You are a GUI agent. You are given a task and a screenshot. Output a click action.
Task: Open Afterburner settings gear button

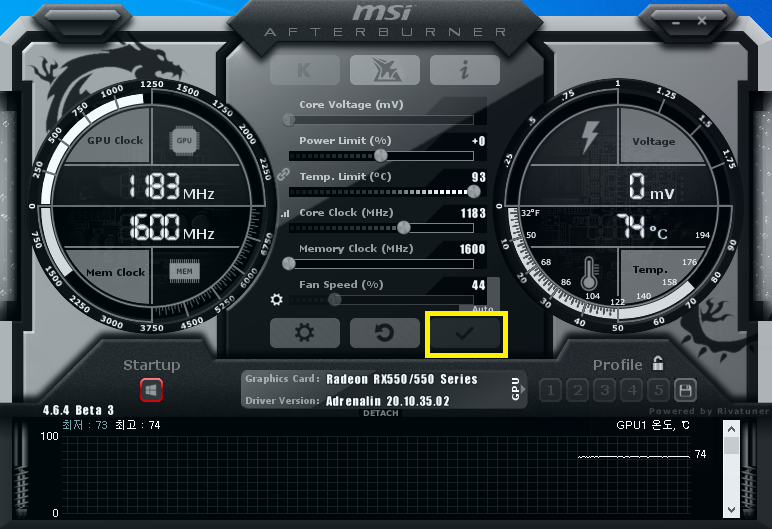305,333
